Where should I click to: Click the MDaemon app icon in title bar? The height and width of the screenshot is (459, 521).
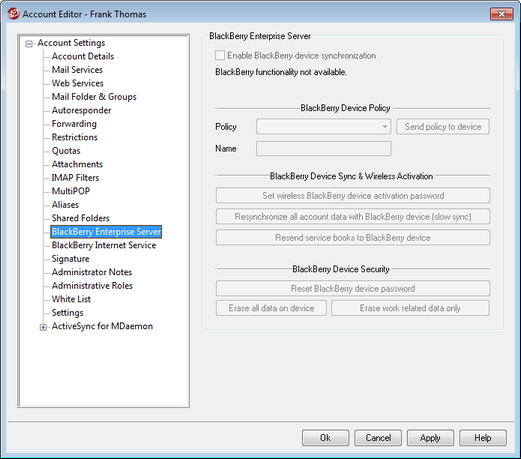13,14
